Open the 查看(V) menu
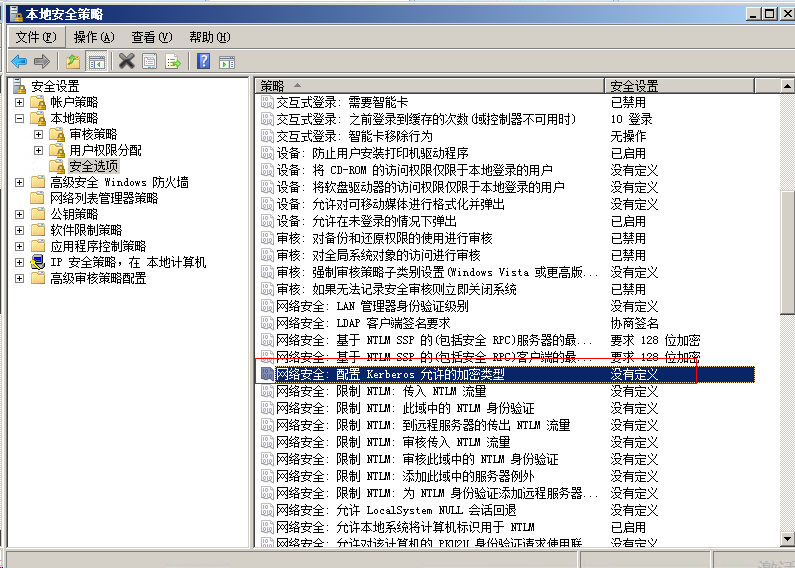The width and height of the screenshot is (795, 568). [x=152, y=37]
